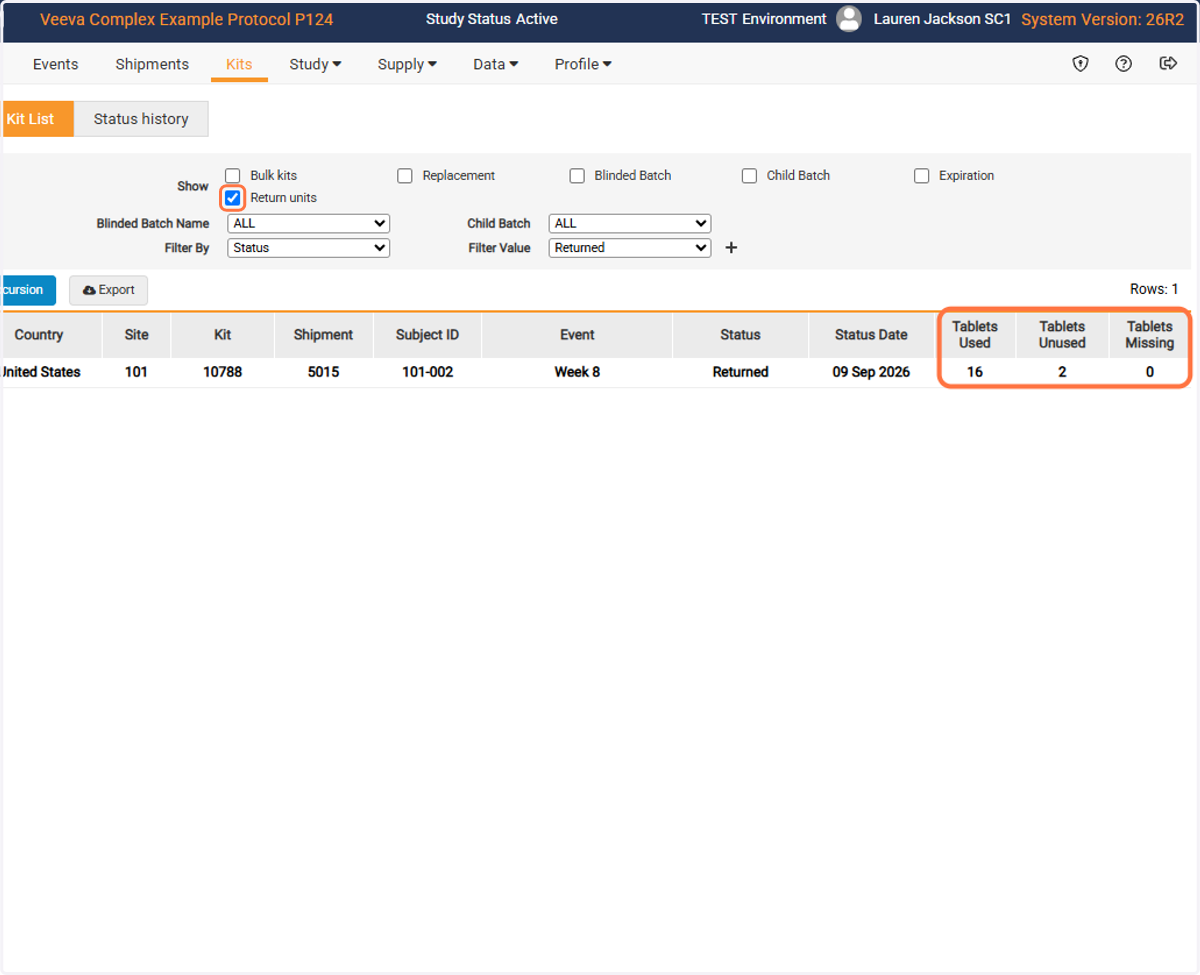Sort by the Tablets Missing column header

[x=1150, y=335]
